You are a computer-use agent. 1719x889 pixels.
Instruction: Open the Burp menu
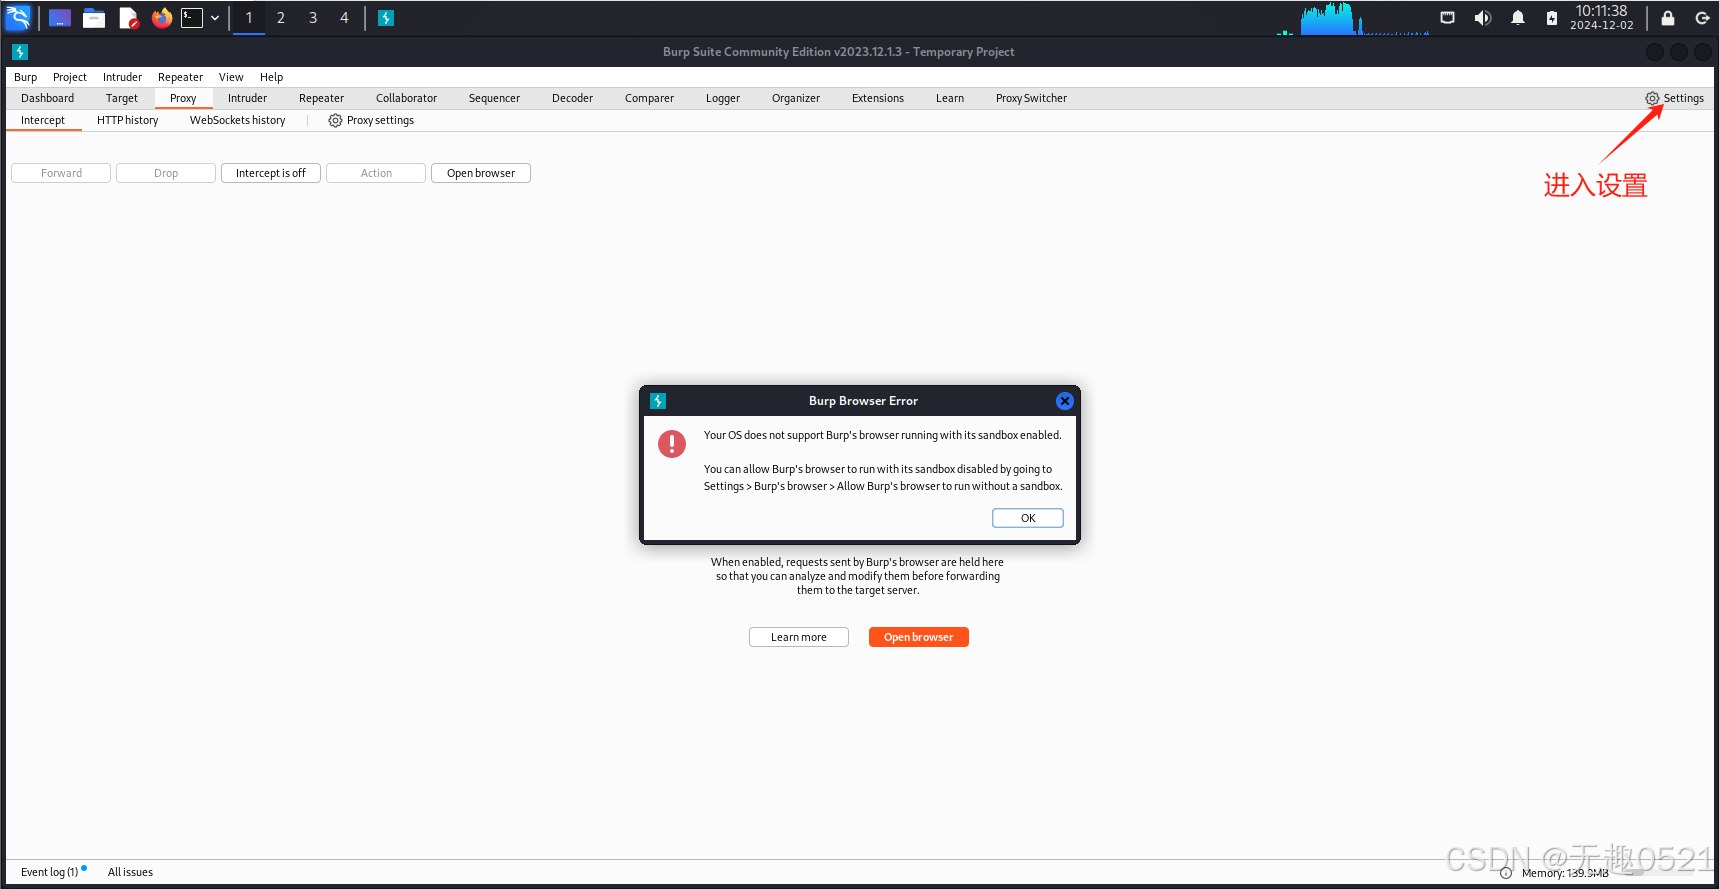[26, 77]
